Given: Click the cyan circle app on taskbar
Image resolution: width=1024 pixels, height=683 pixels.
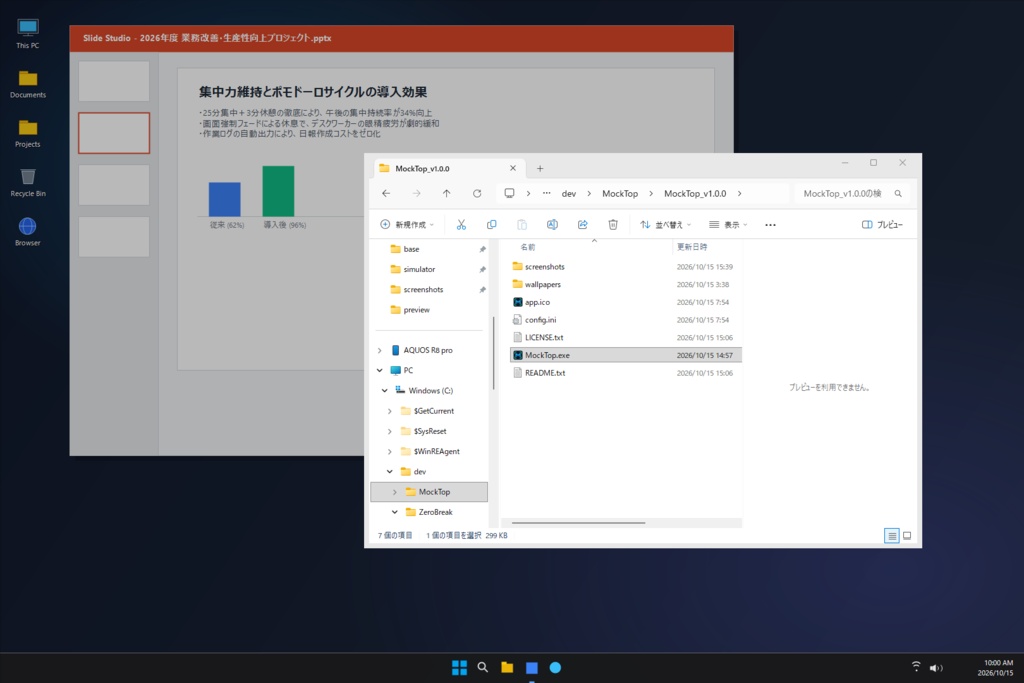Looking at the screenshot, I should click(555, 667).
